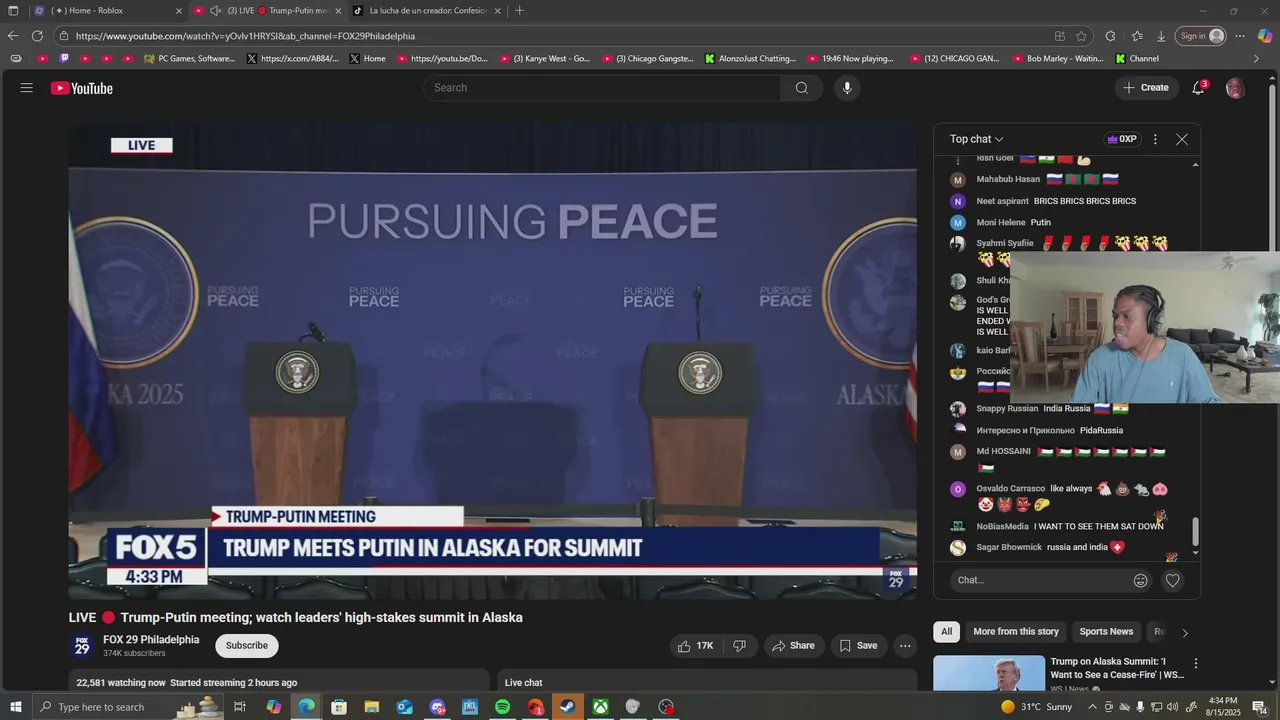Open options for WSJ suggested video
This screenshot has height=720, width=1280.
point(1195,663)
